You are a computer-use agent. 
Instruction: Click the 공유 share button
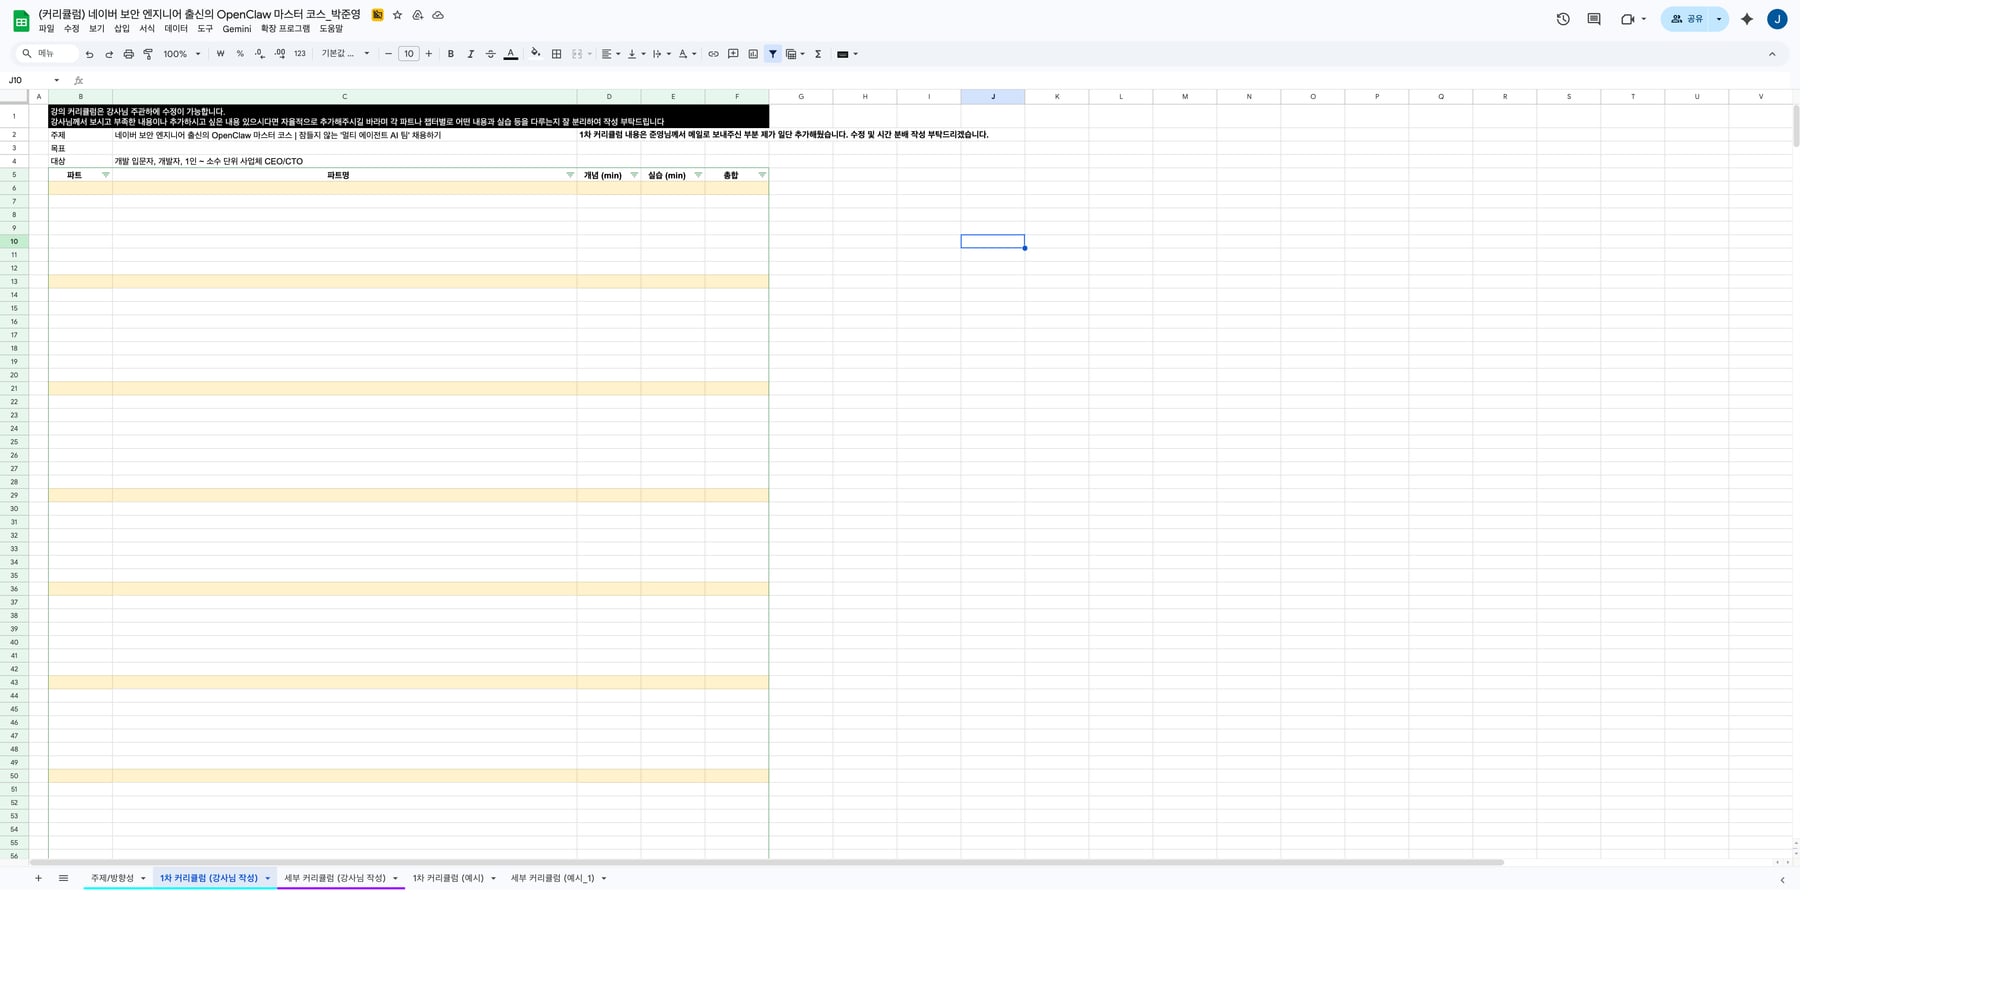pyautogui.click(x=1687, y=19)
